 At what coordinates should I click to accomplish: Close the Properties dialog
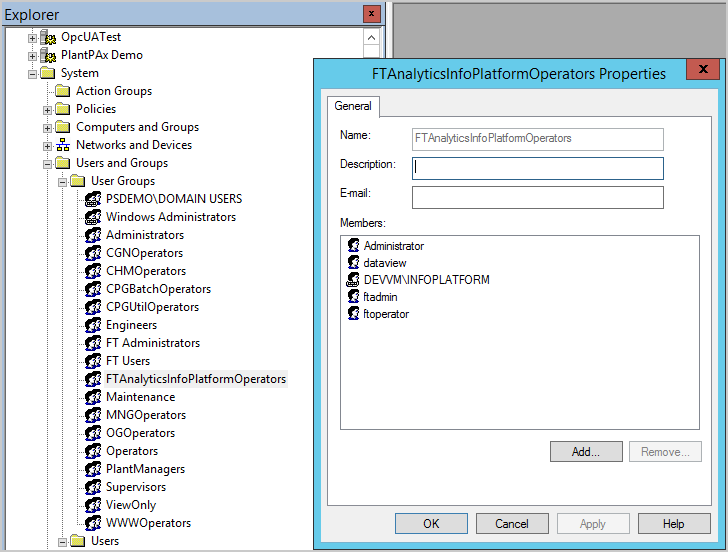[703, 69]
